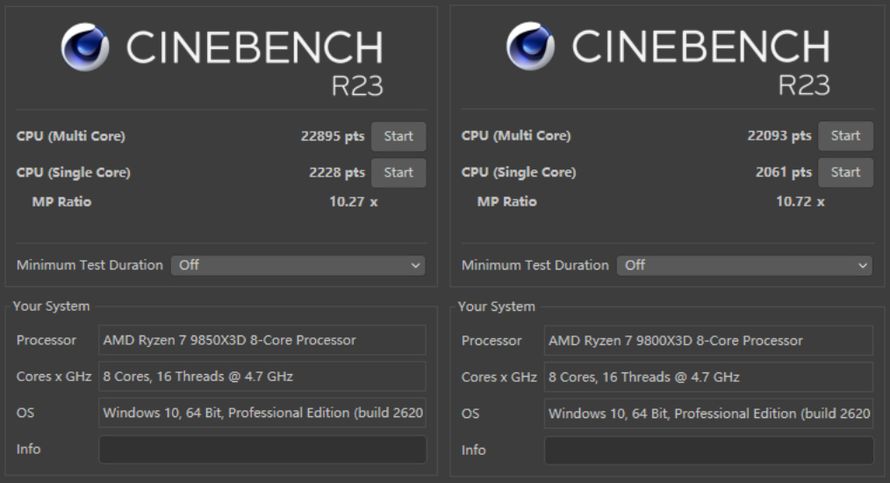Start the Single Core test scoring 2228 pts
This screenshot has width=890, height=483.
(398, 172)
